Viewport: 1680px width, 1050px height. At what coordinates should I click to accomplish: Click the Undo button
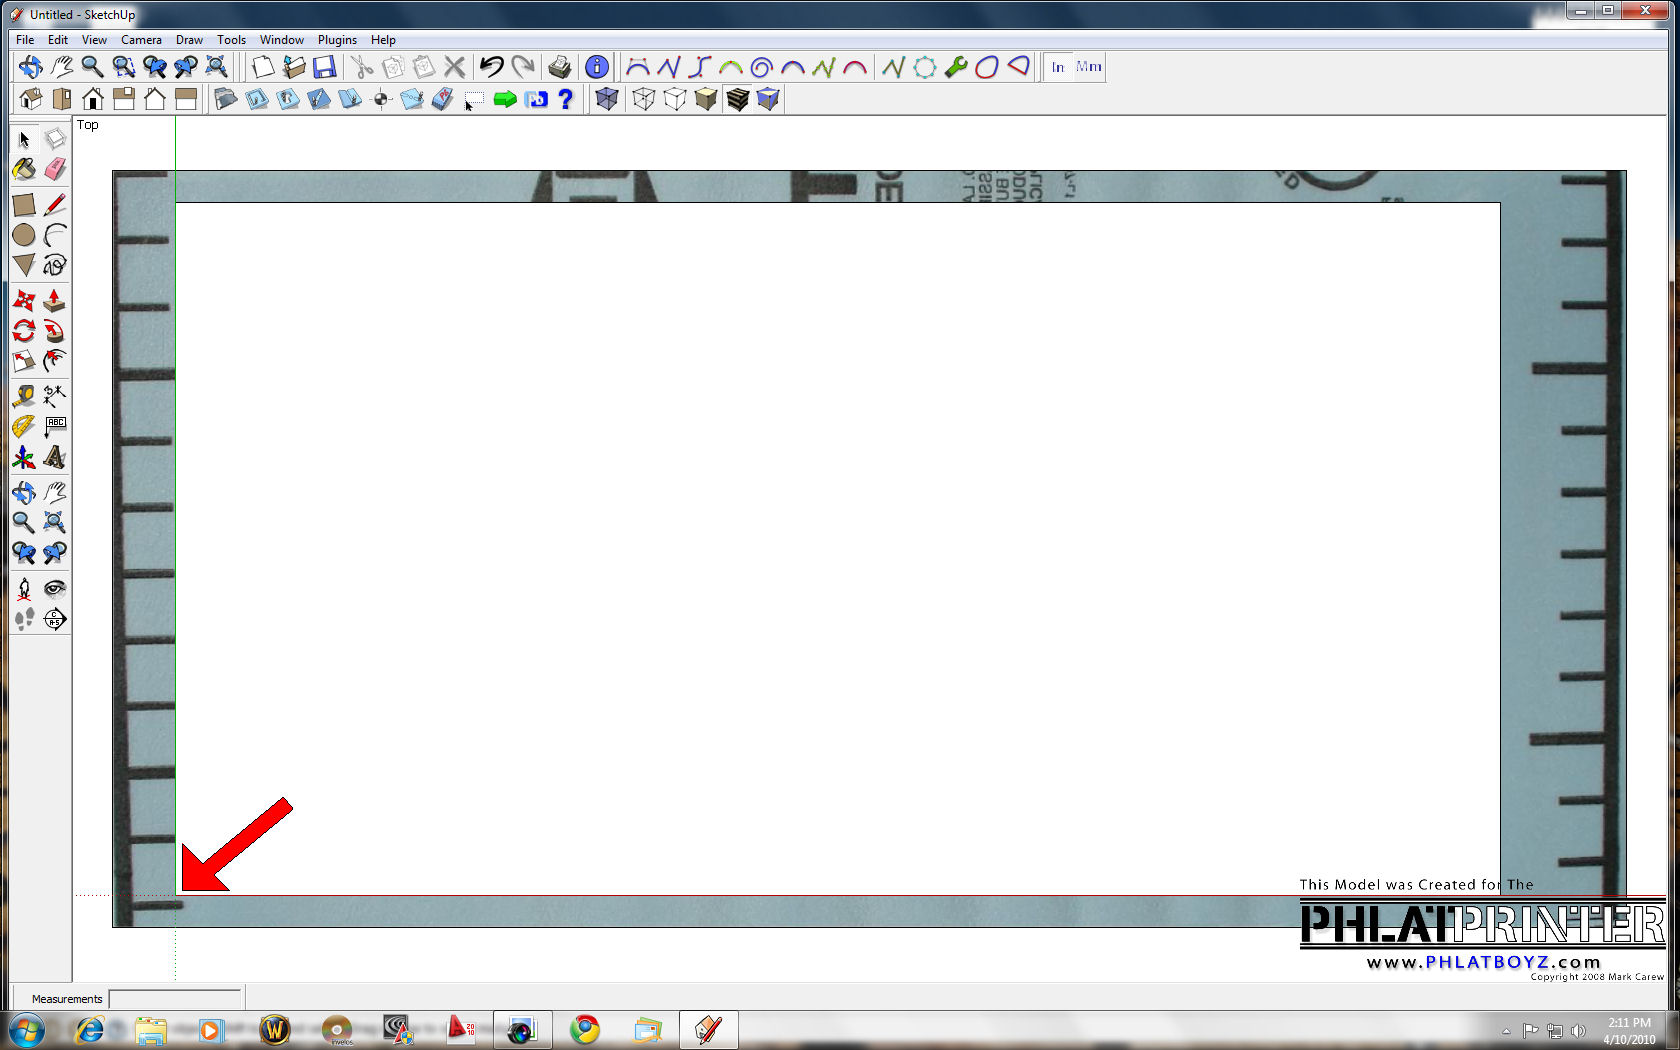[x=491, y=67]
